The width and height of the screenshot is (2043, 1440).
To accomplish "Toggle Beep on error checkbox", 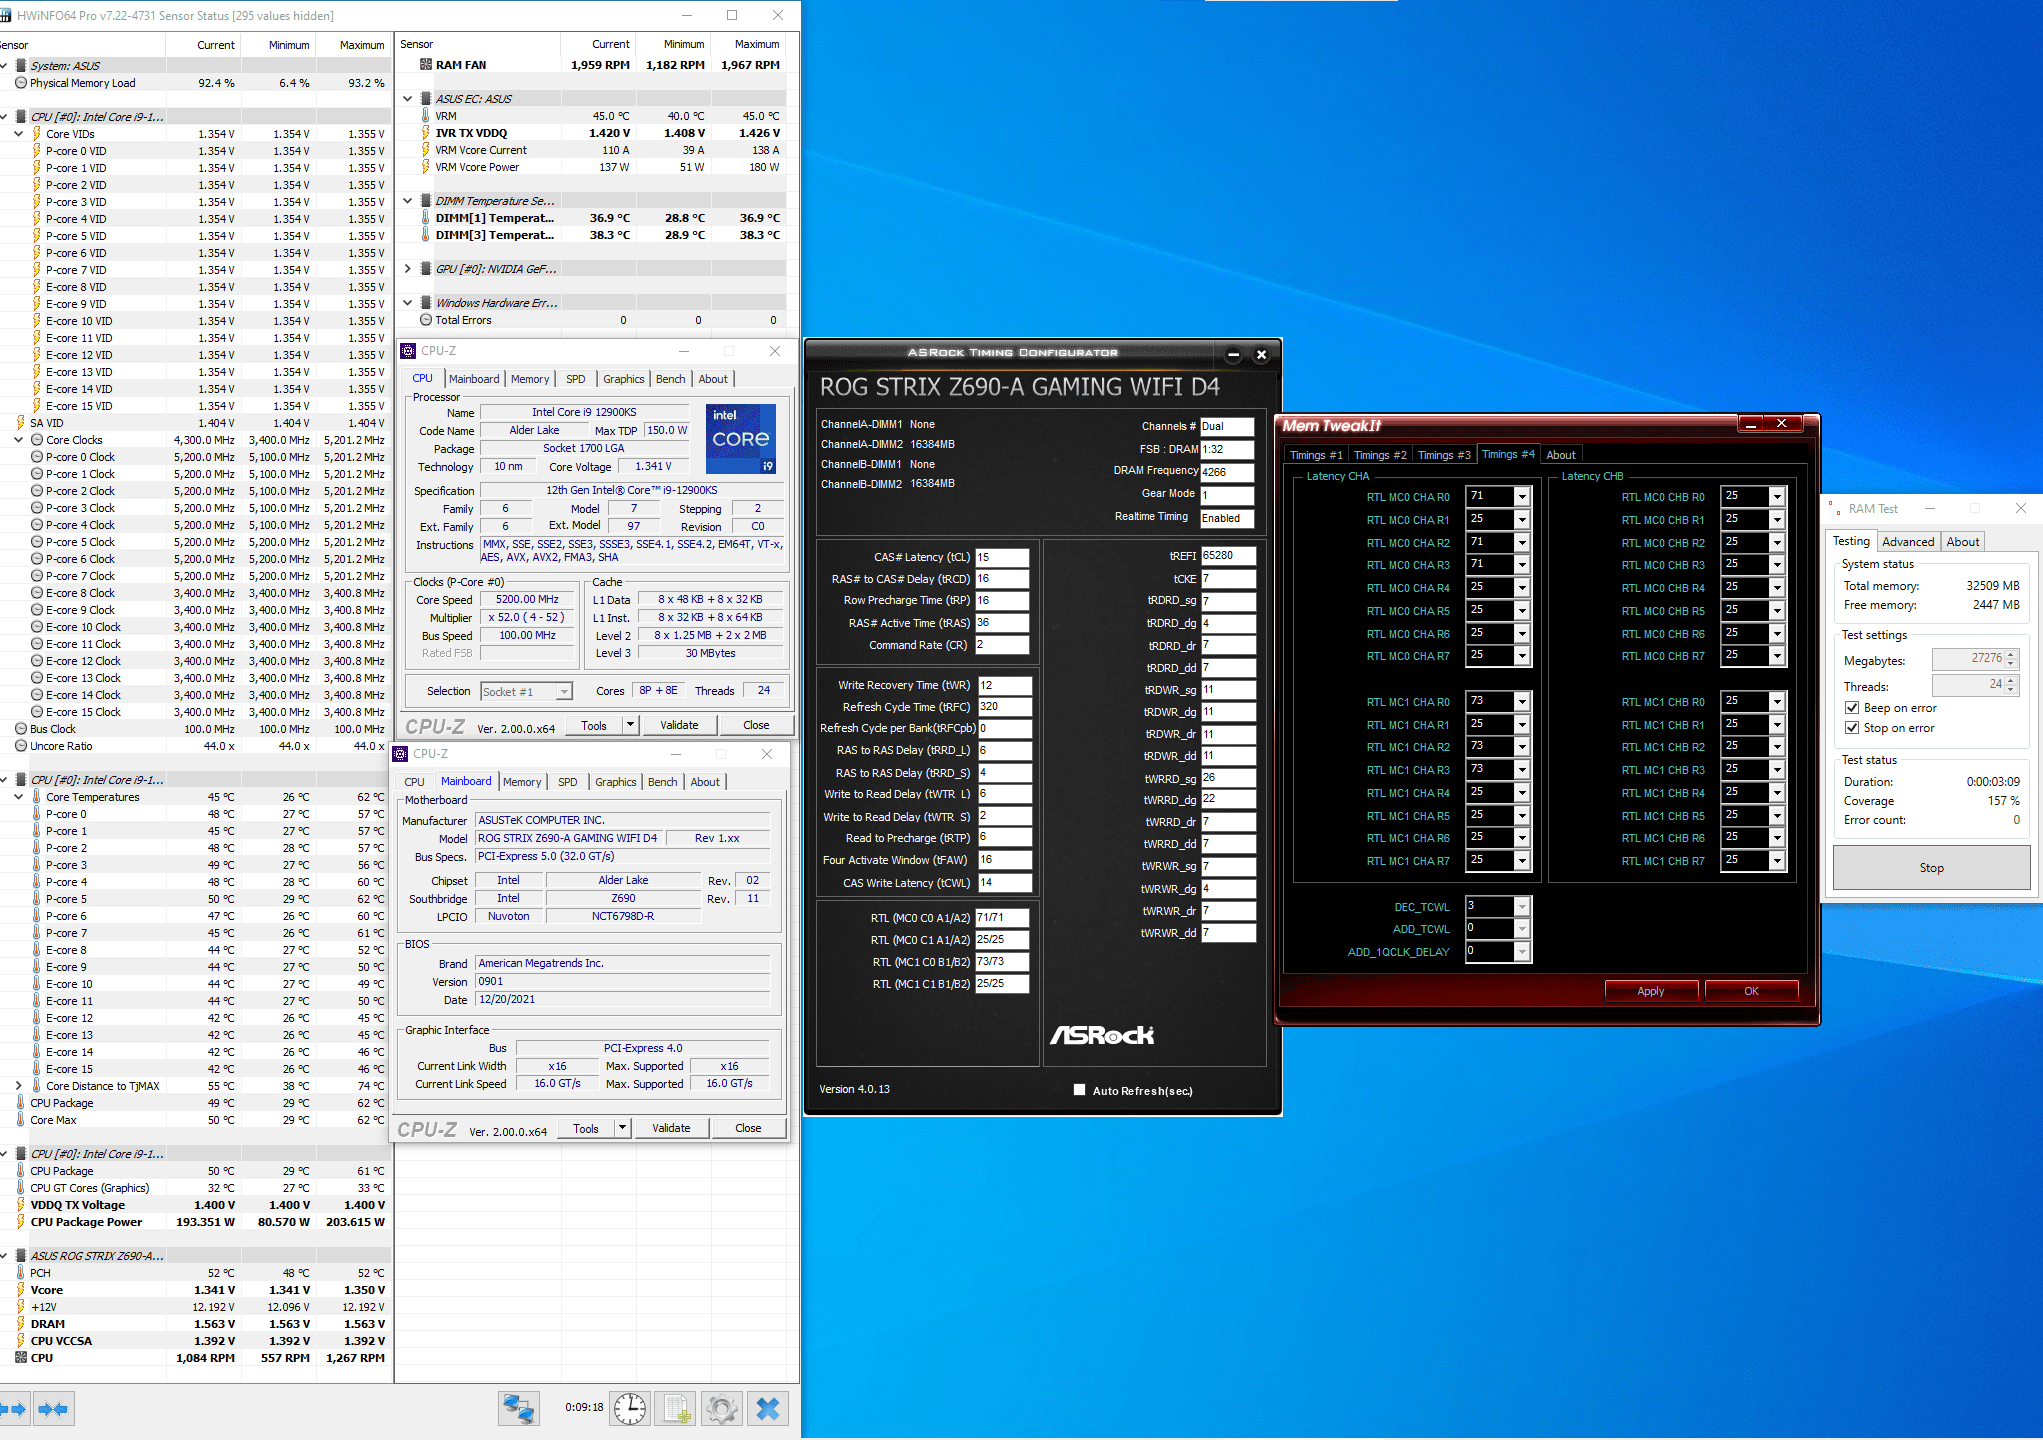I will [x=1852, y=708].
